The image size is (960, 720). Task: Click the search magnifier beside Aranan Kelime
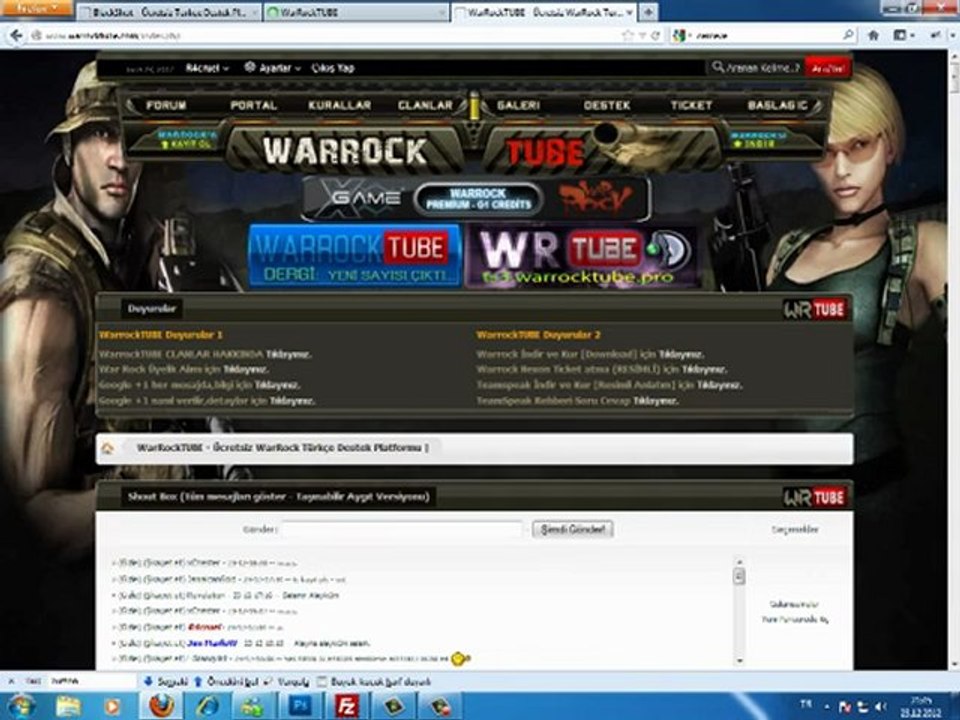[718, 67]
